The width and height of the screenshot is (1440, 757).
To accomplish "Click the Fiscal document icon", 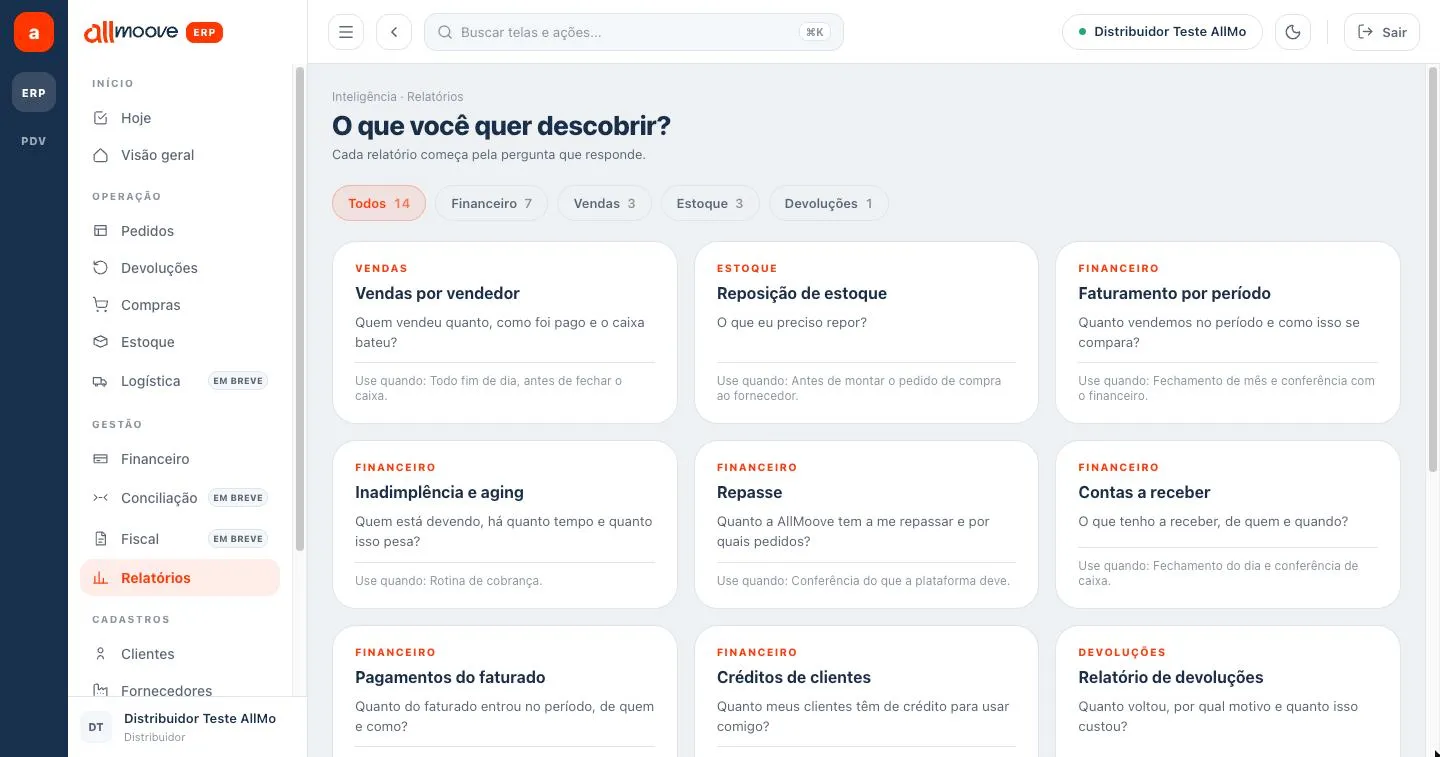I will 100,539.
